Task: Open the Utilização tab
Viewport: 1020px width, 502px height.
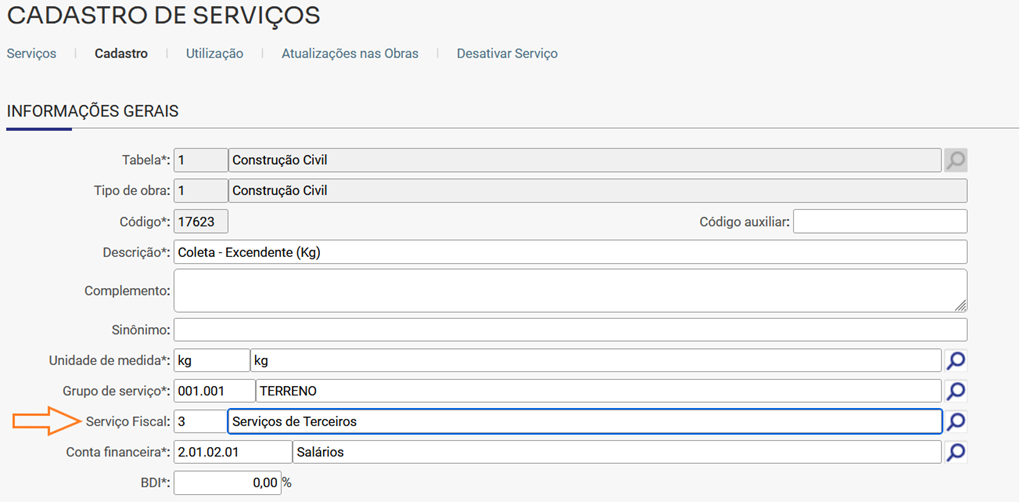Action: 214,54
